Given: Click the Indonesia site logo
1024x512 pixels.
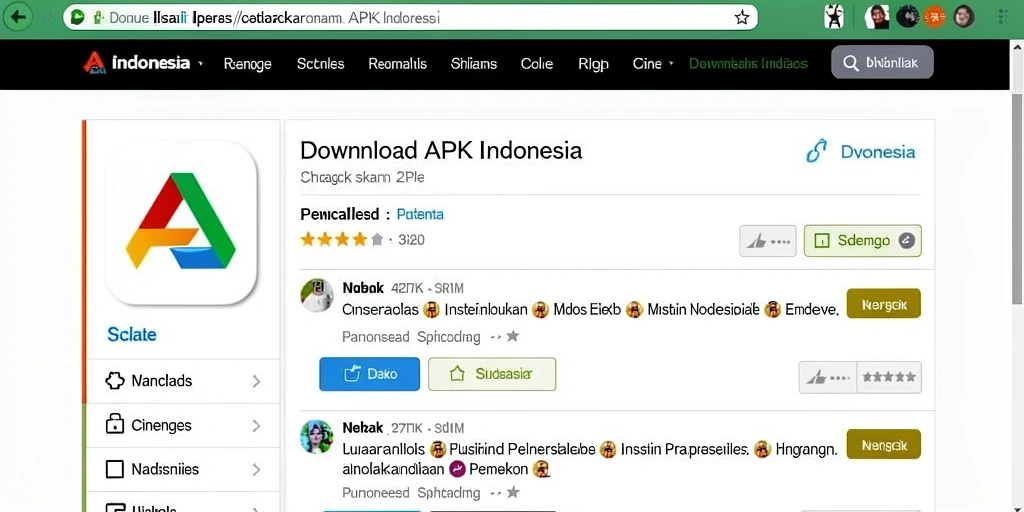Looking at the screenshot, I should coord(136,63).
